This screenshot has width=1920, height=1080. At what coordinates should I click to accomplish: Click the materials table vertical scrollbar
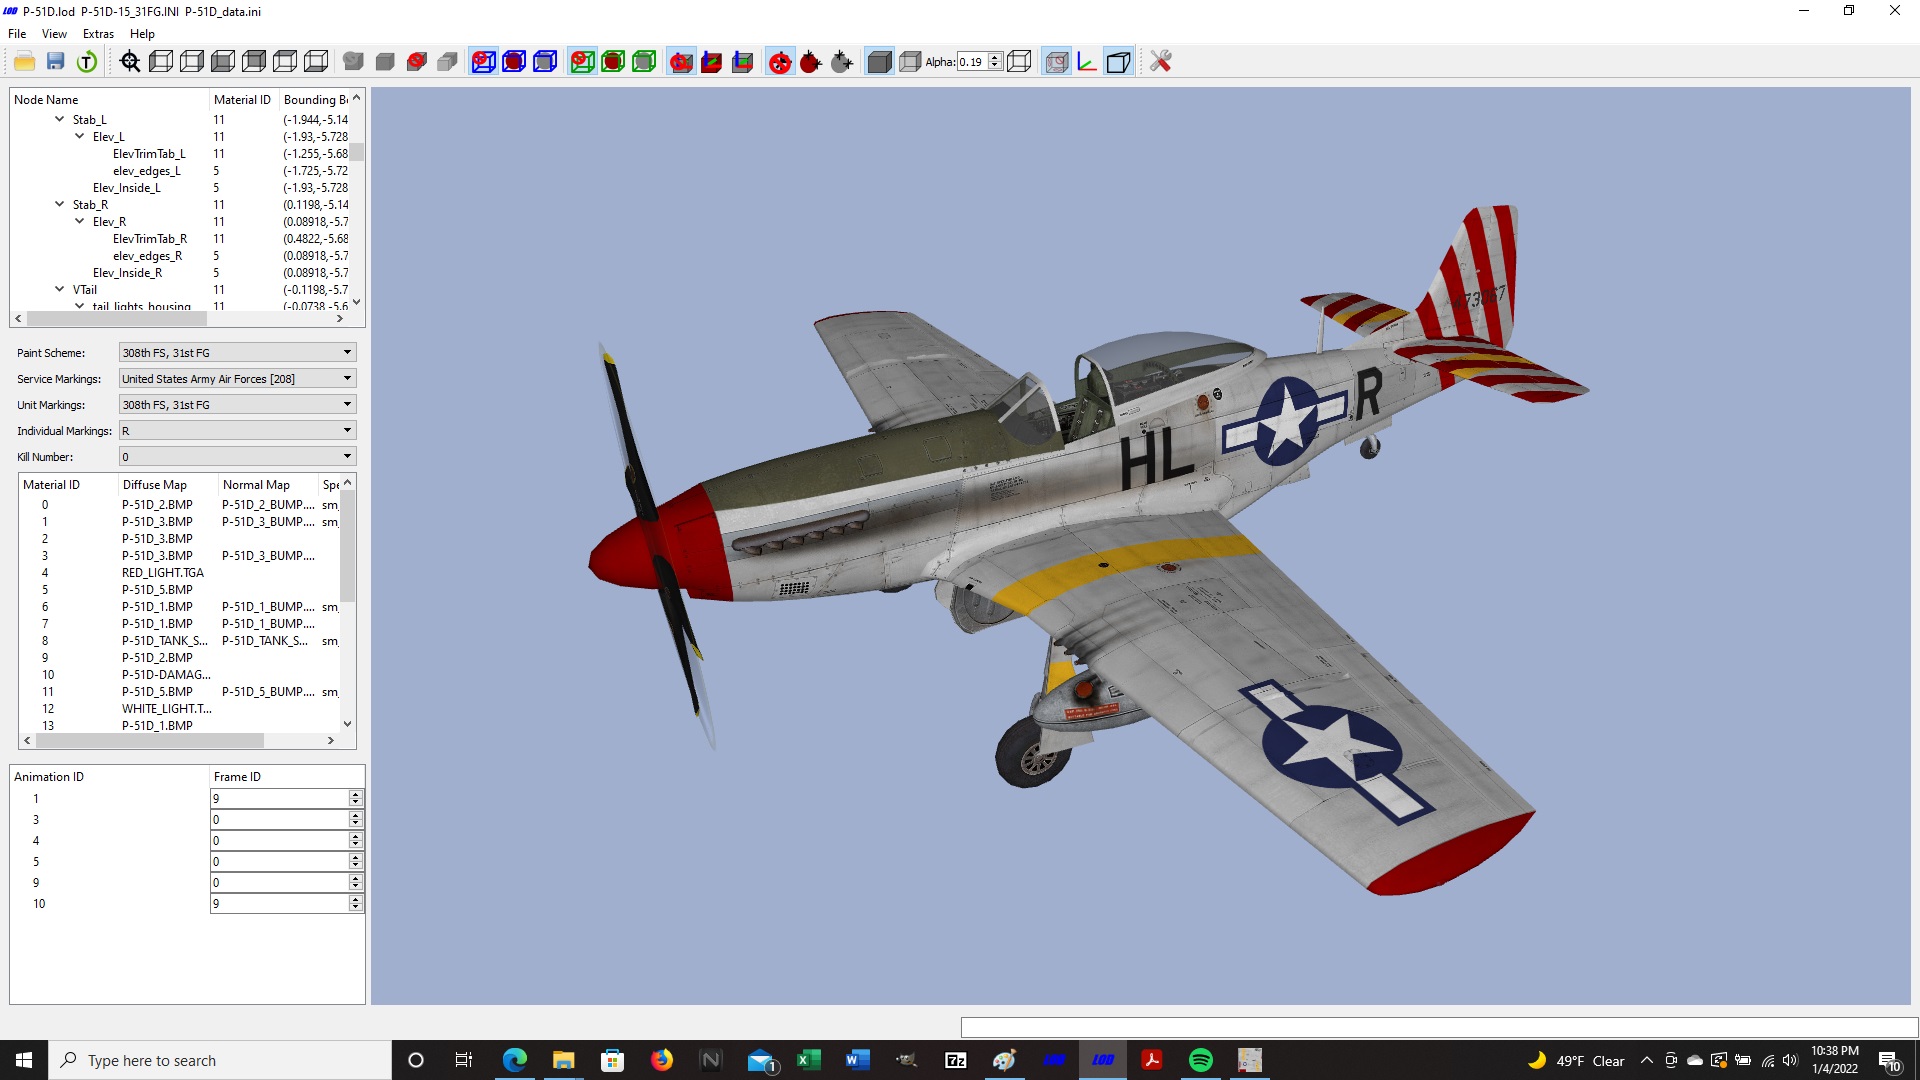pyautogui.click(x=348, y=548)
